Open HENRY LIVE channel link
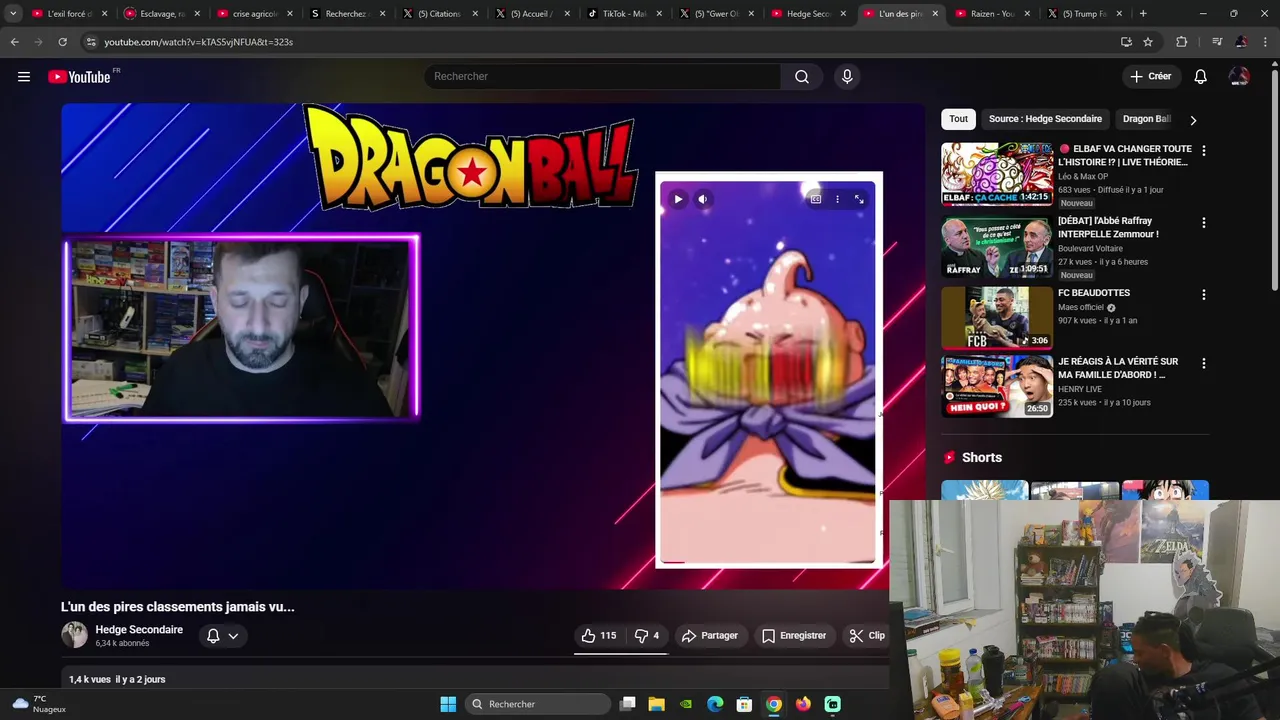 [x=1080, y=389]
